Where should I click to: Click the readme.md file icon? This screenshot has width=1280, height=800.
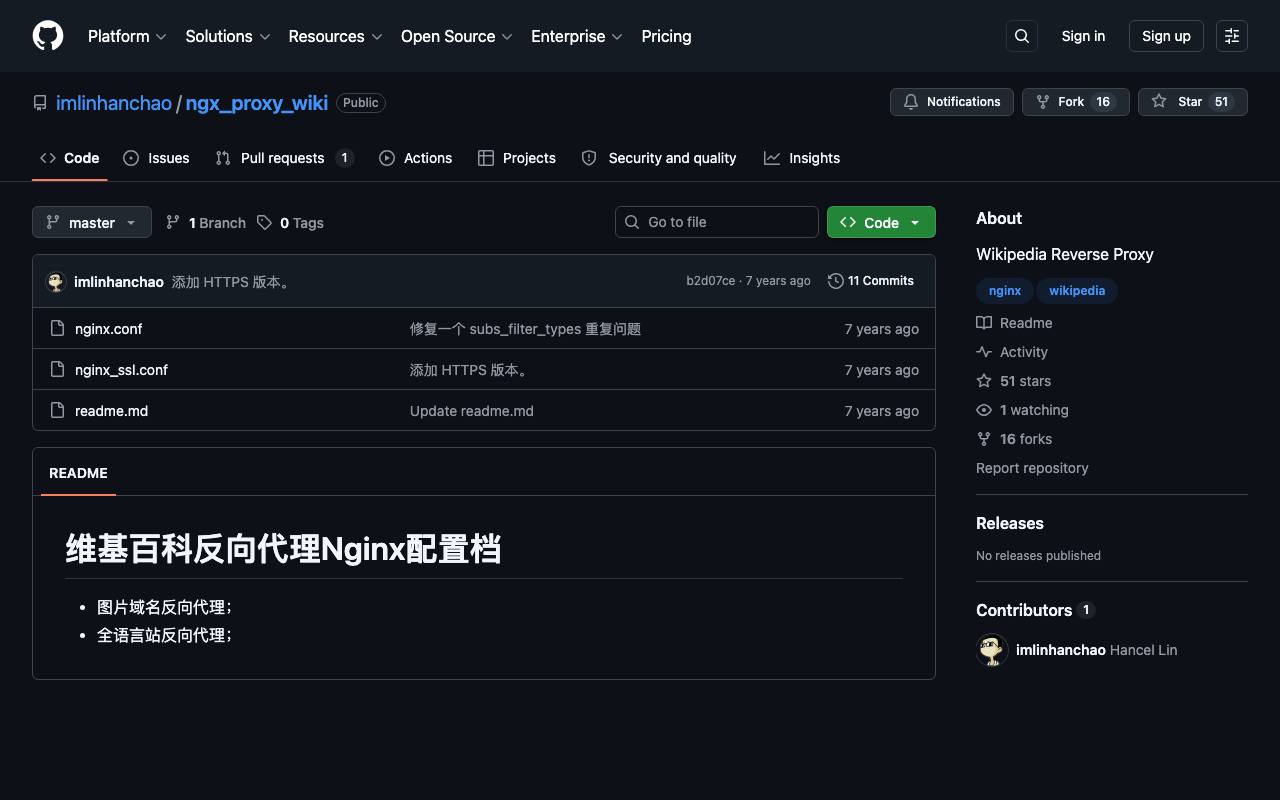pyautogui.click(x=58, y=410)
